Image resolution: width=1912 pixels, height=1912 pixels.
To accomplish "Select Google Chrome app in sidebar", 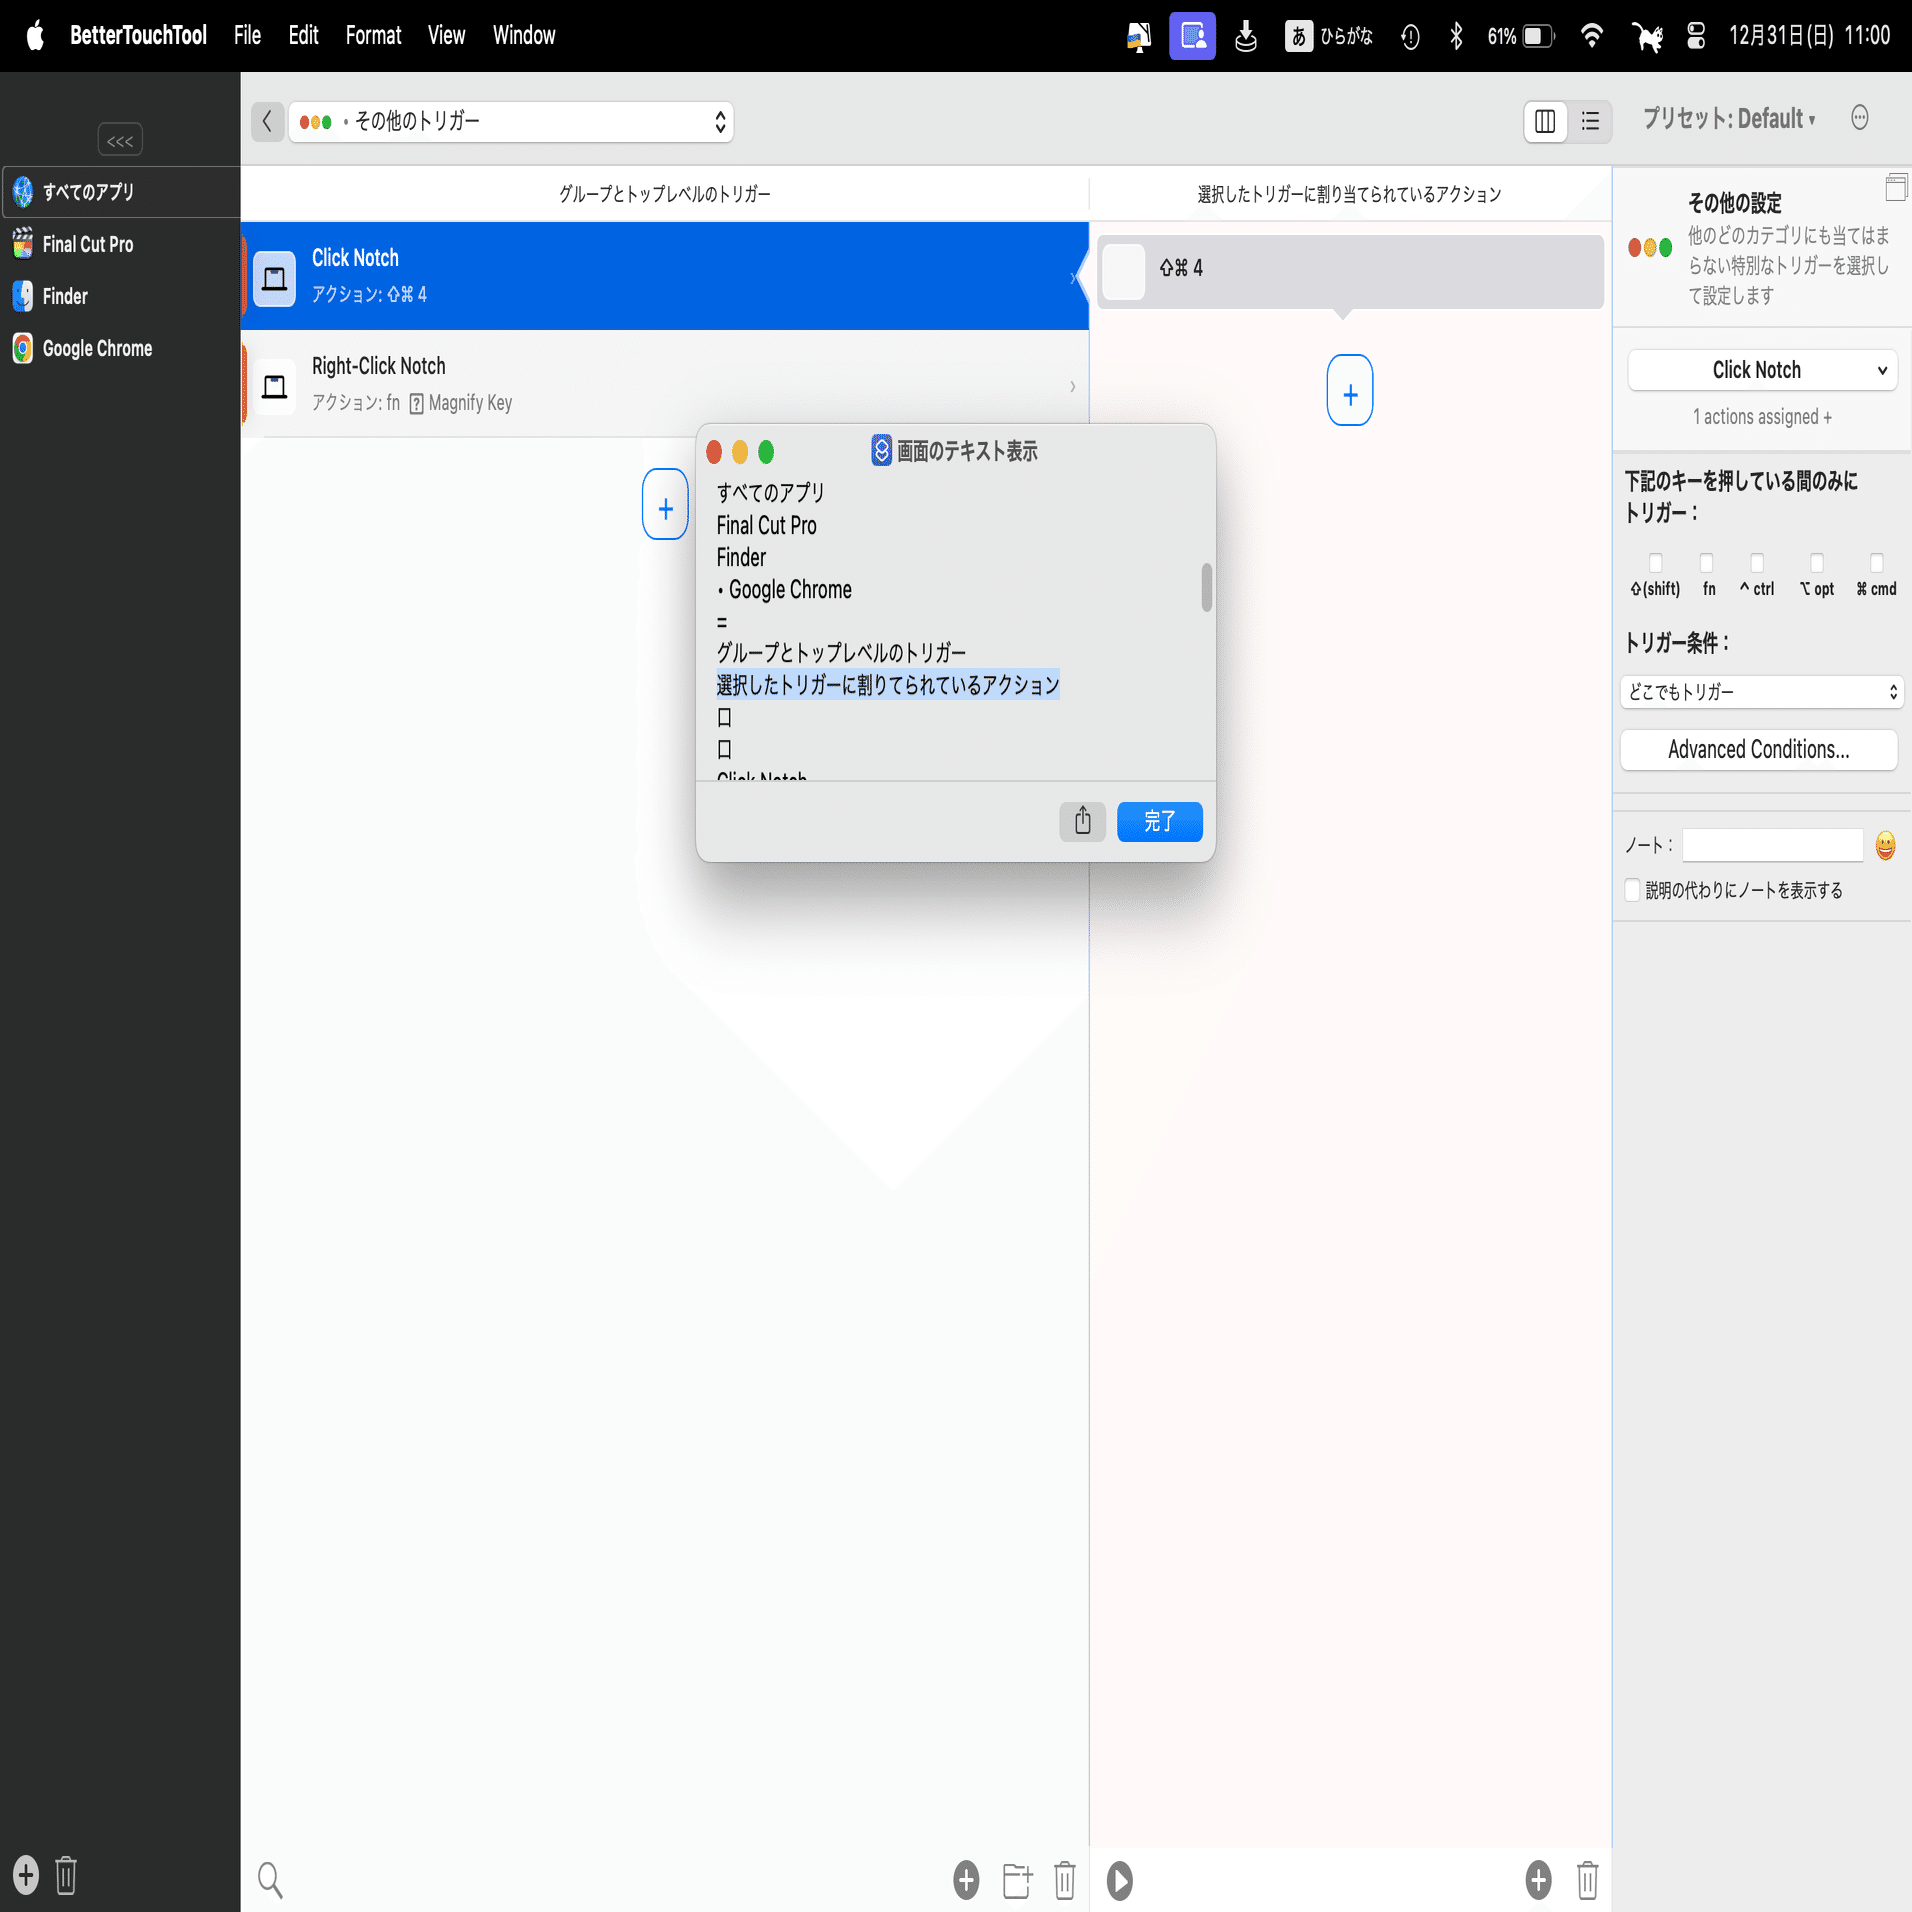I will (x=97, y=348).
